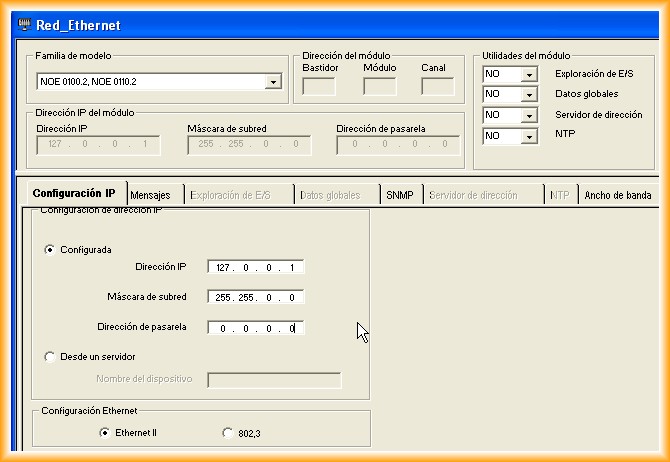Screen dimensions: 670x462
Task: Choose Ethernet II frame type
Action: (x=104, y=432)
